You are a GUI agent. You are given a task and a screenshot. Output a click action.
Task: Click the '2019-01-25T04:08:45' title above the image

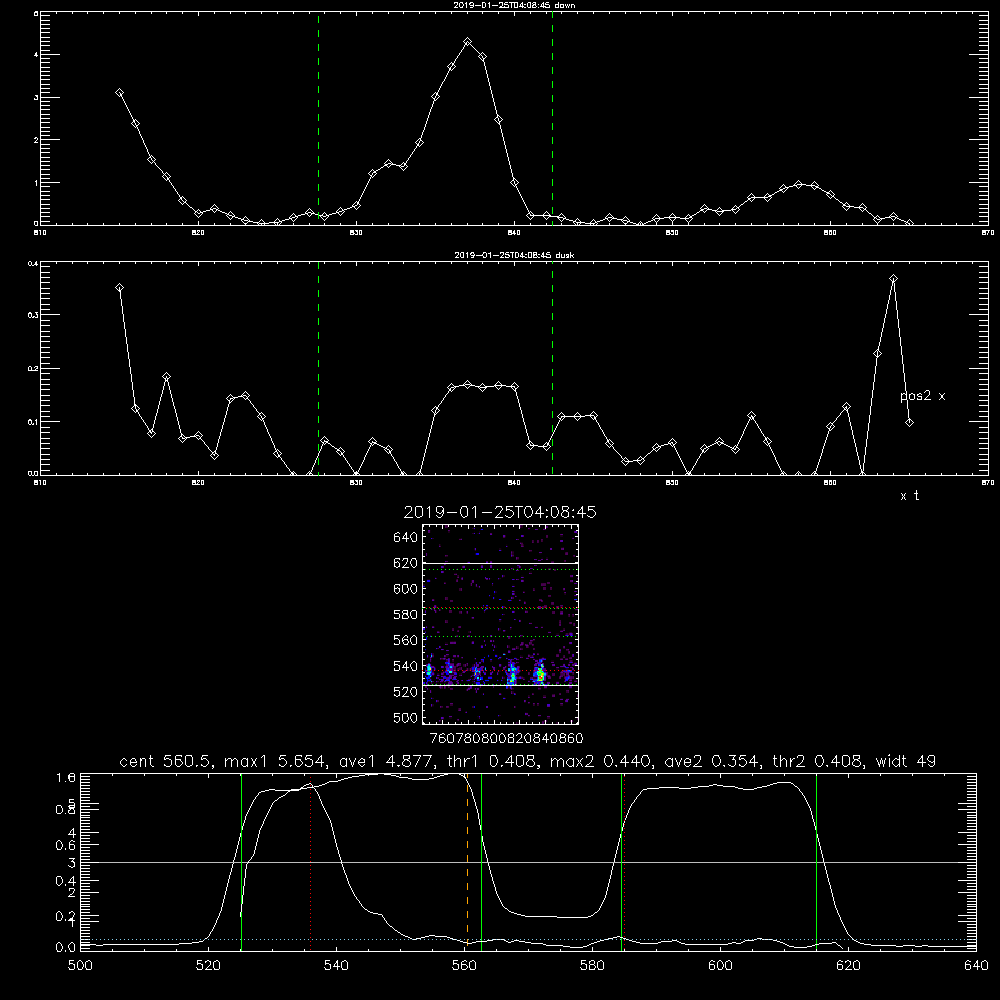tap(500, 512)
